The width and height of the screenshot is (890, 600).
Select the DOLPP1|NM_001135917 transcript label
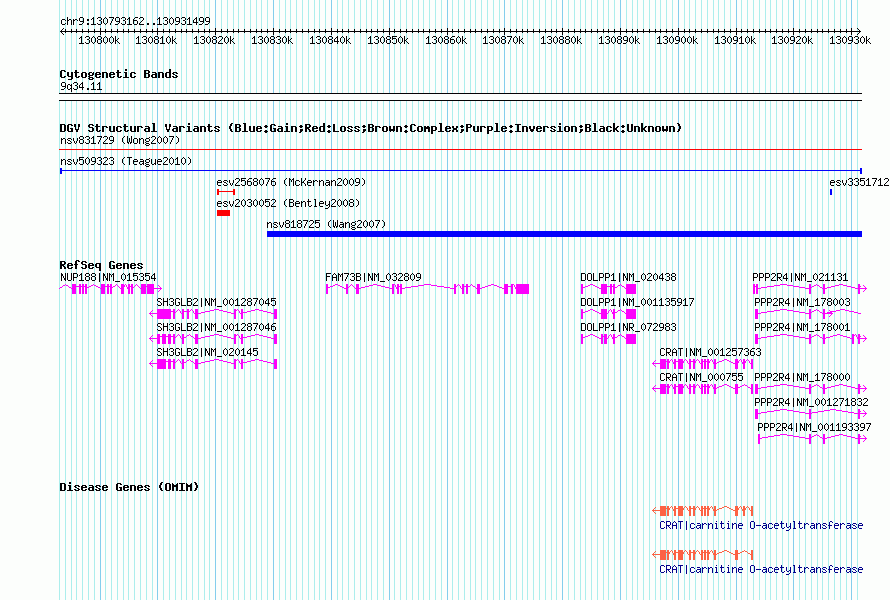tap(637, 302)
